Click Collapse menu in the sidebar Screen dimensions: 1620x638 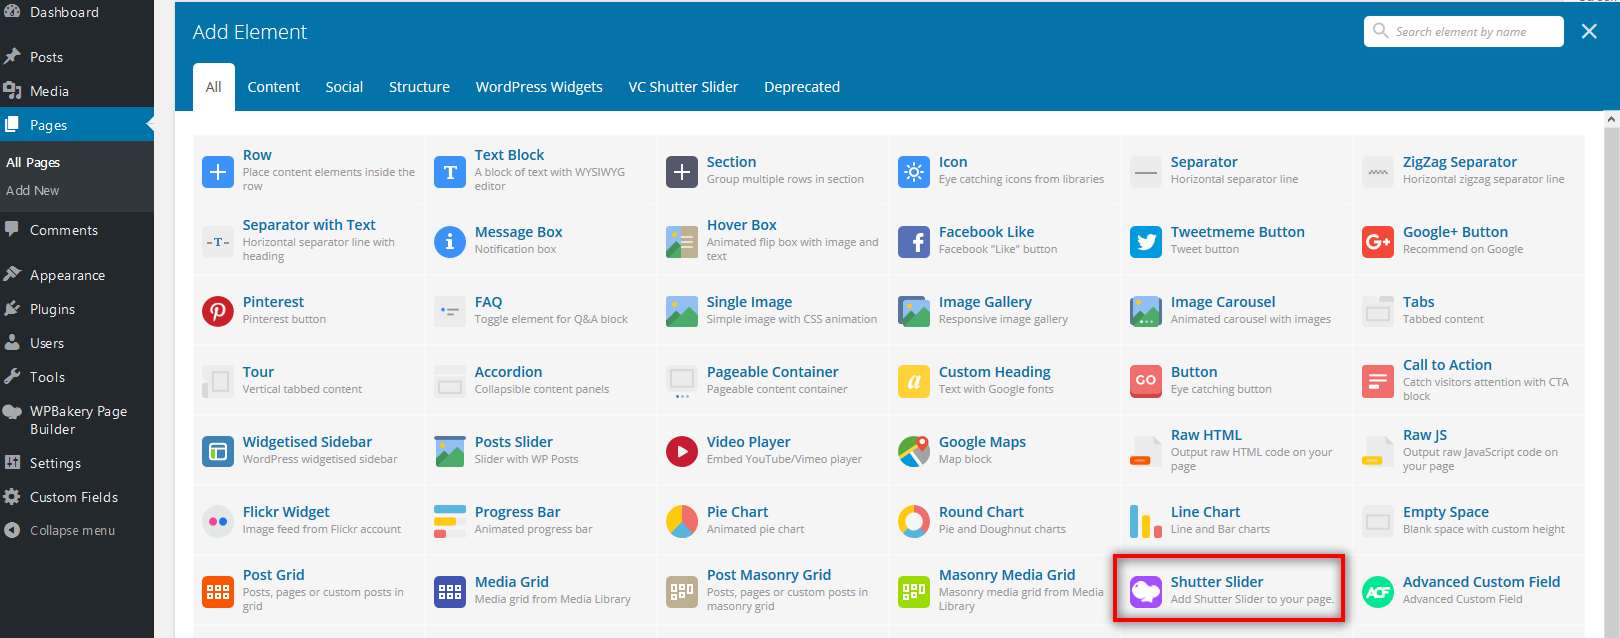(x=72, y=531)
